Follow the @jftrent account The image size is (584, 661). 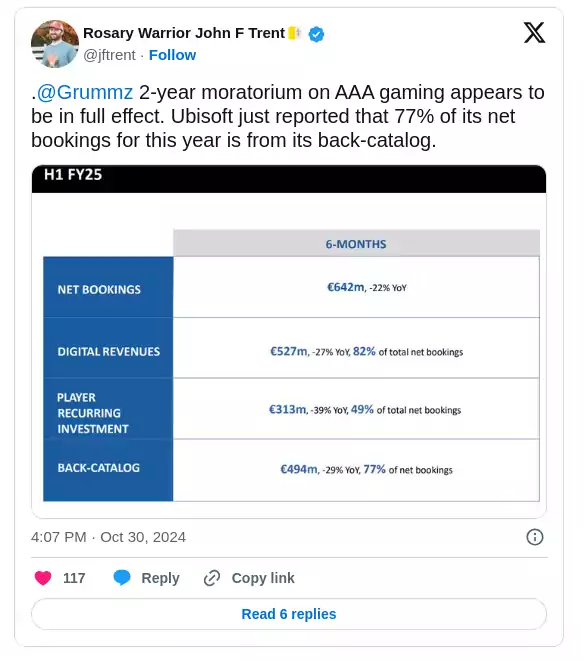click(172, 55)
